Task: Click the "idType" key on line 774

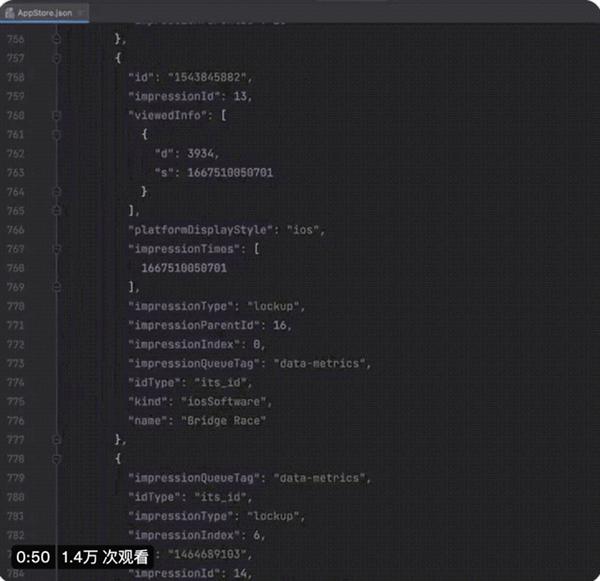Action: (155, 382)
